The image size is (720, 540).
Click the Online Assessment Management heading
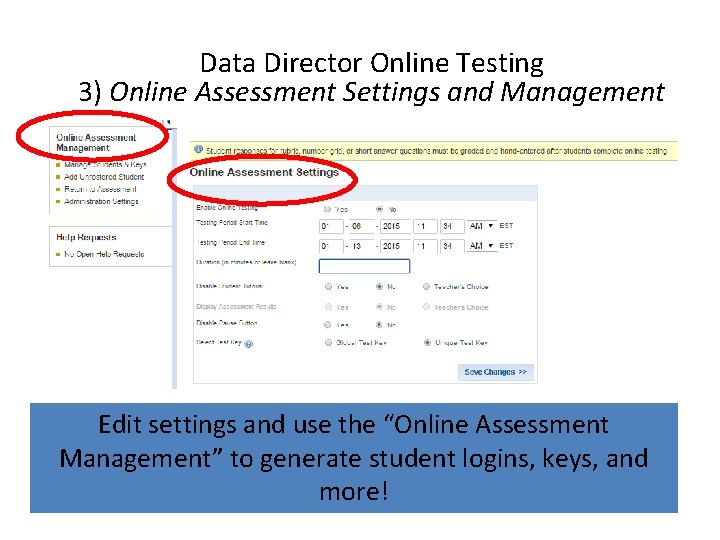(96, 143)
